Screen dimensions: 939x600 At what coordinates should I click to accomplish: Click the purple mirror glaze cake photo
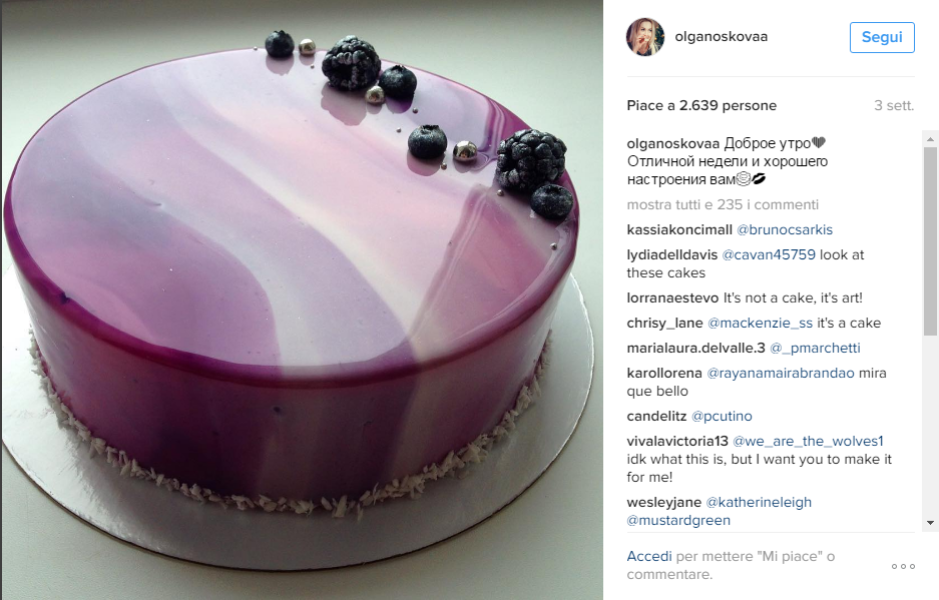(301, 300)
